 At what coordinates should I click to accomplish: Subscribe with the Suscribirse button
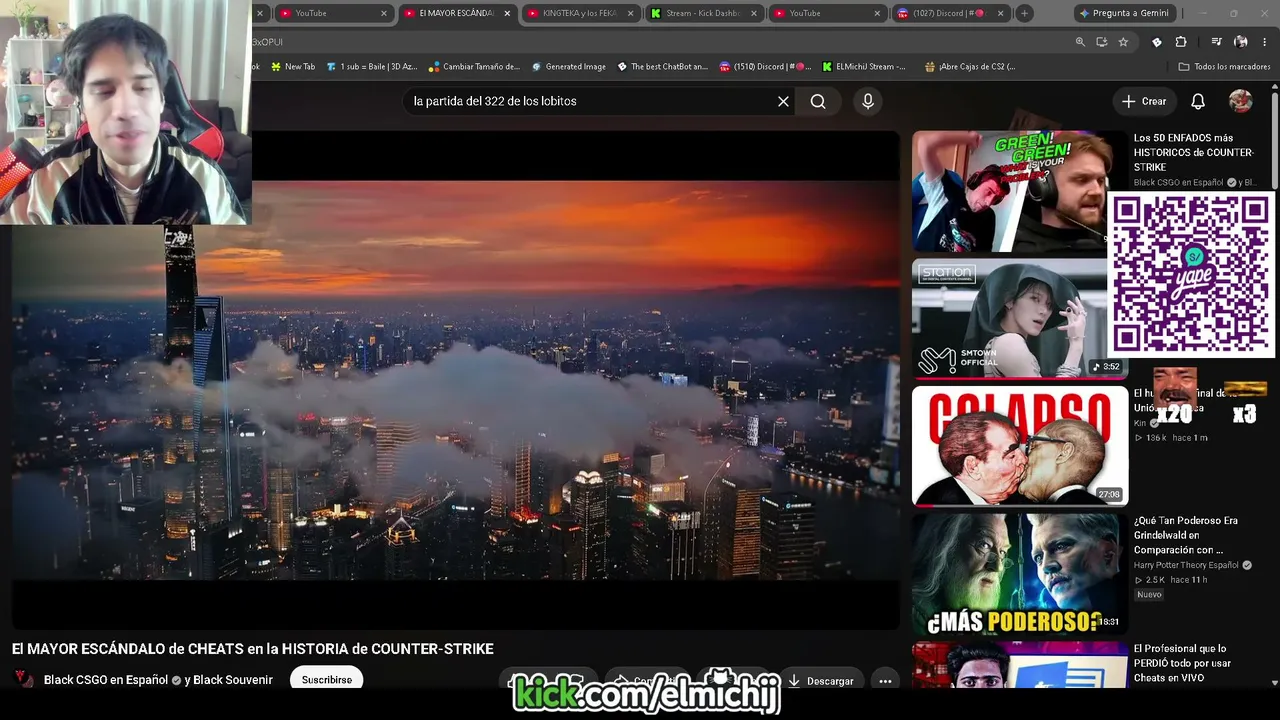coord(327,680)
